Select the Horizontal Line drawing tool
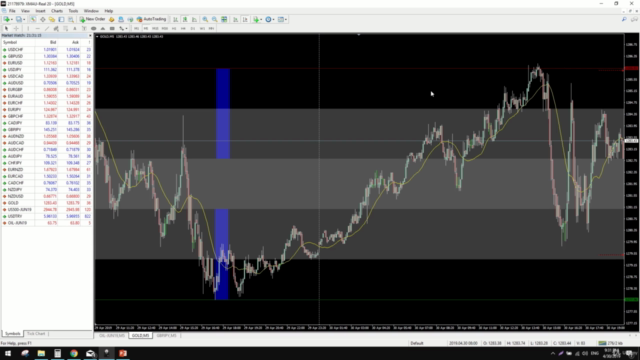Image resolution: width=640 pixels, height=360 pixels. pos(38,29)
